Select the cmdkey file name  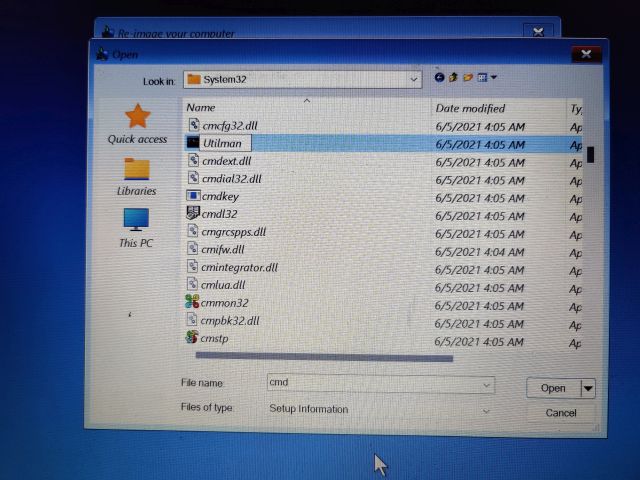pyautogui.click(x=220, y=196)
